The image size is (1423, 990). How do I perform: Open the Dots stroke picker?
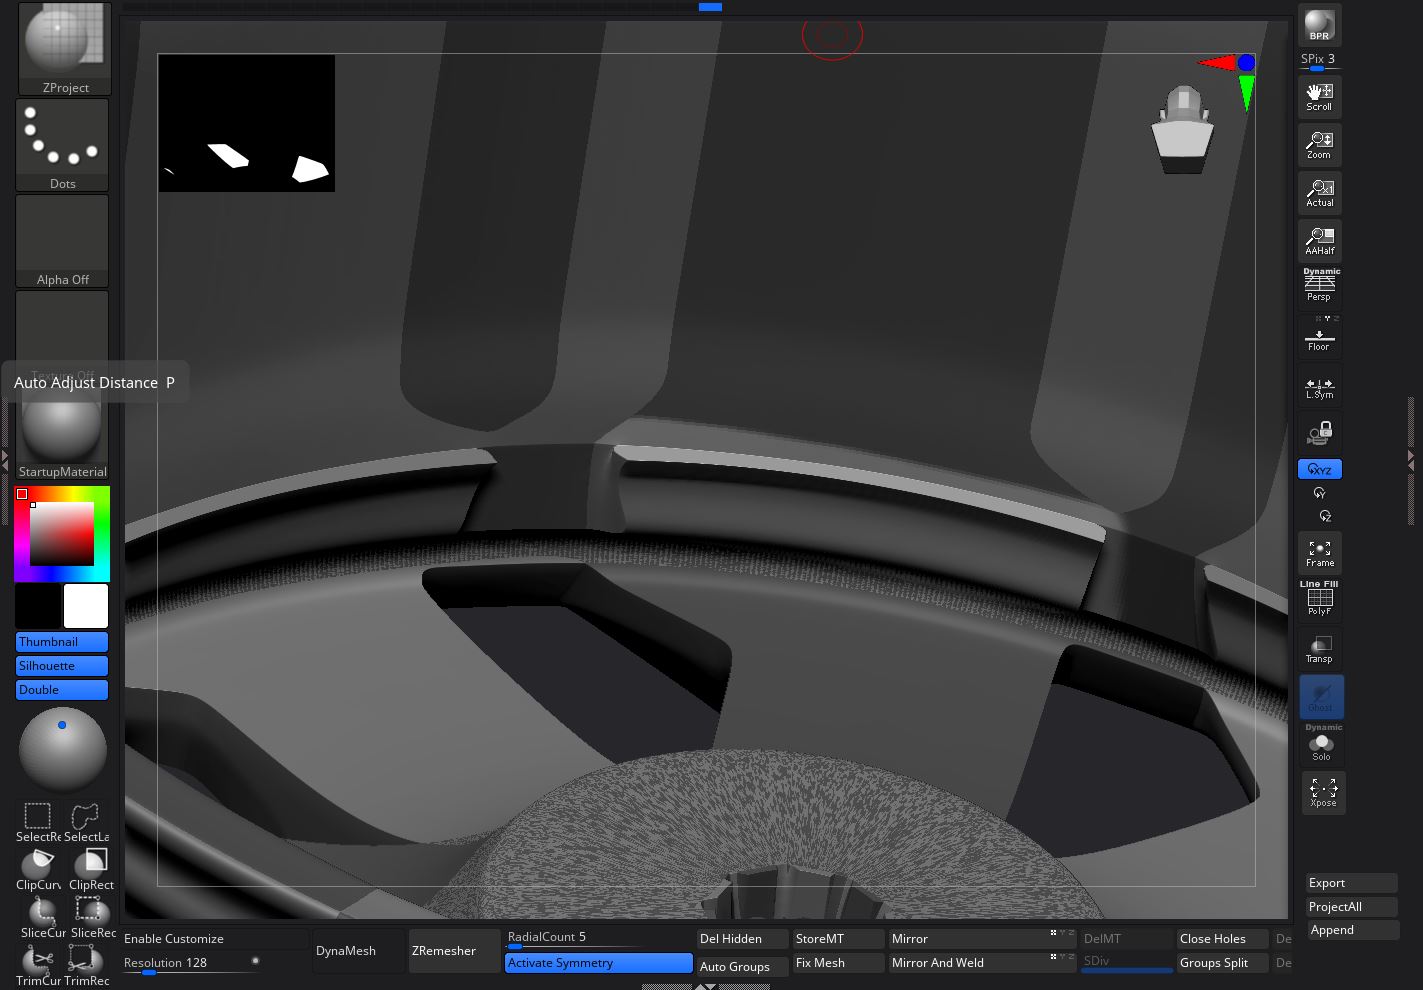point(62,144)
